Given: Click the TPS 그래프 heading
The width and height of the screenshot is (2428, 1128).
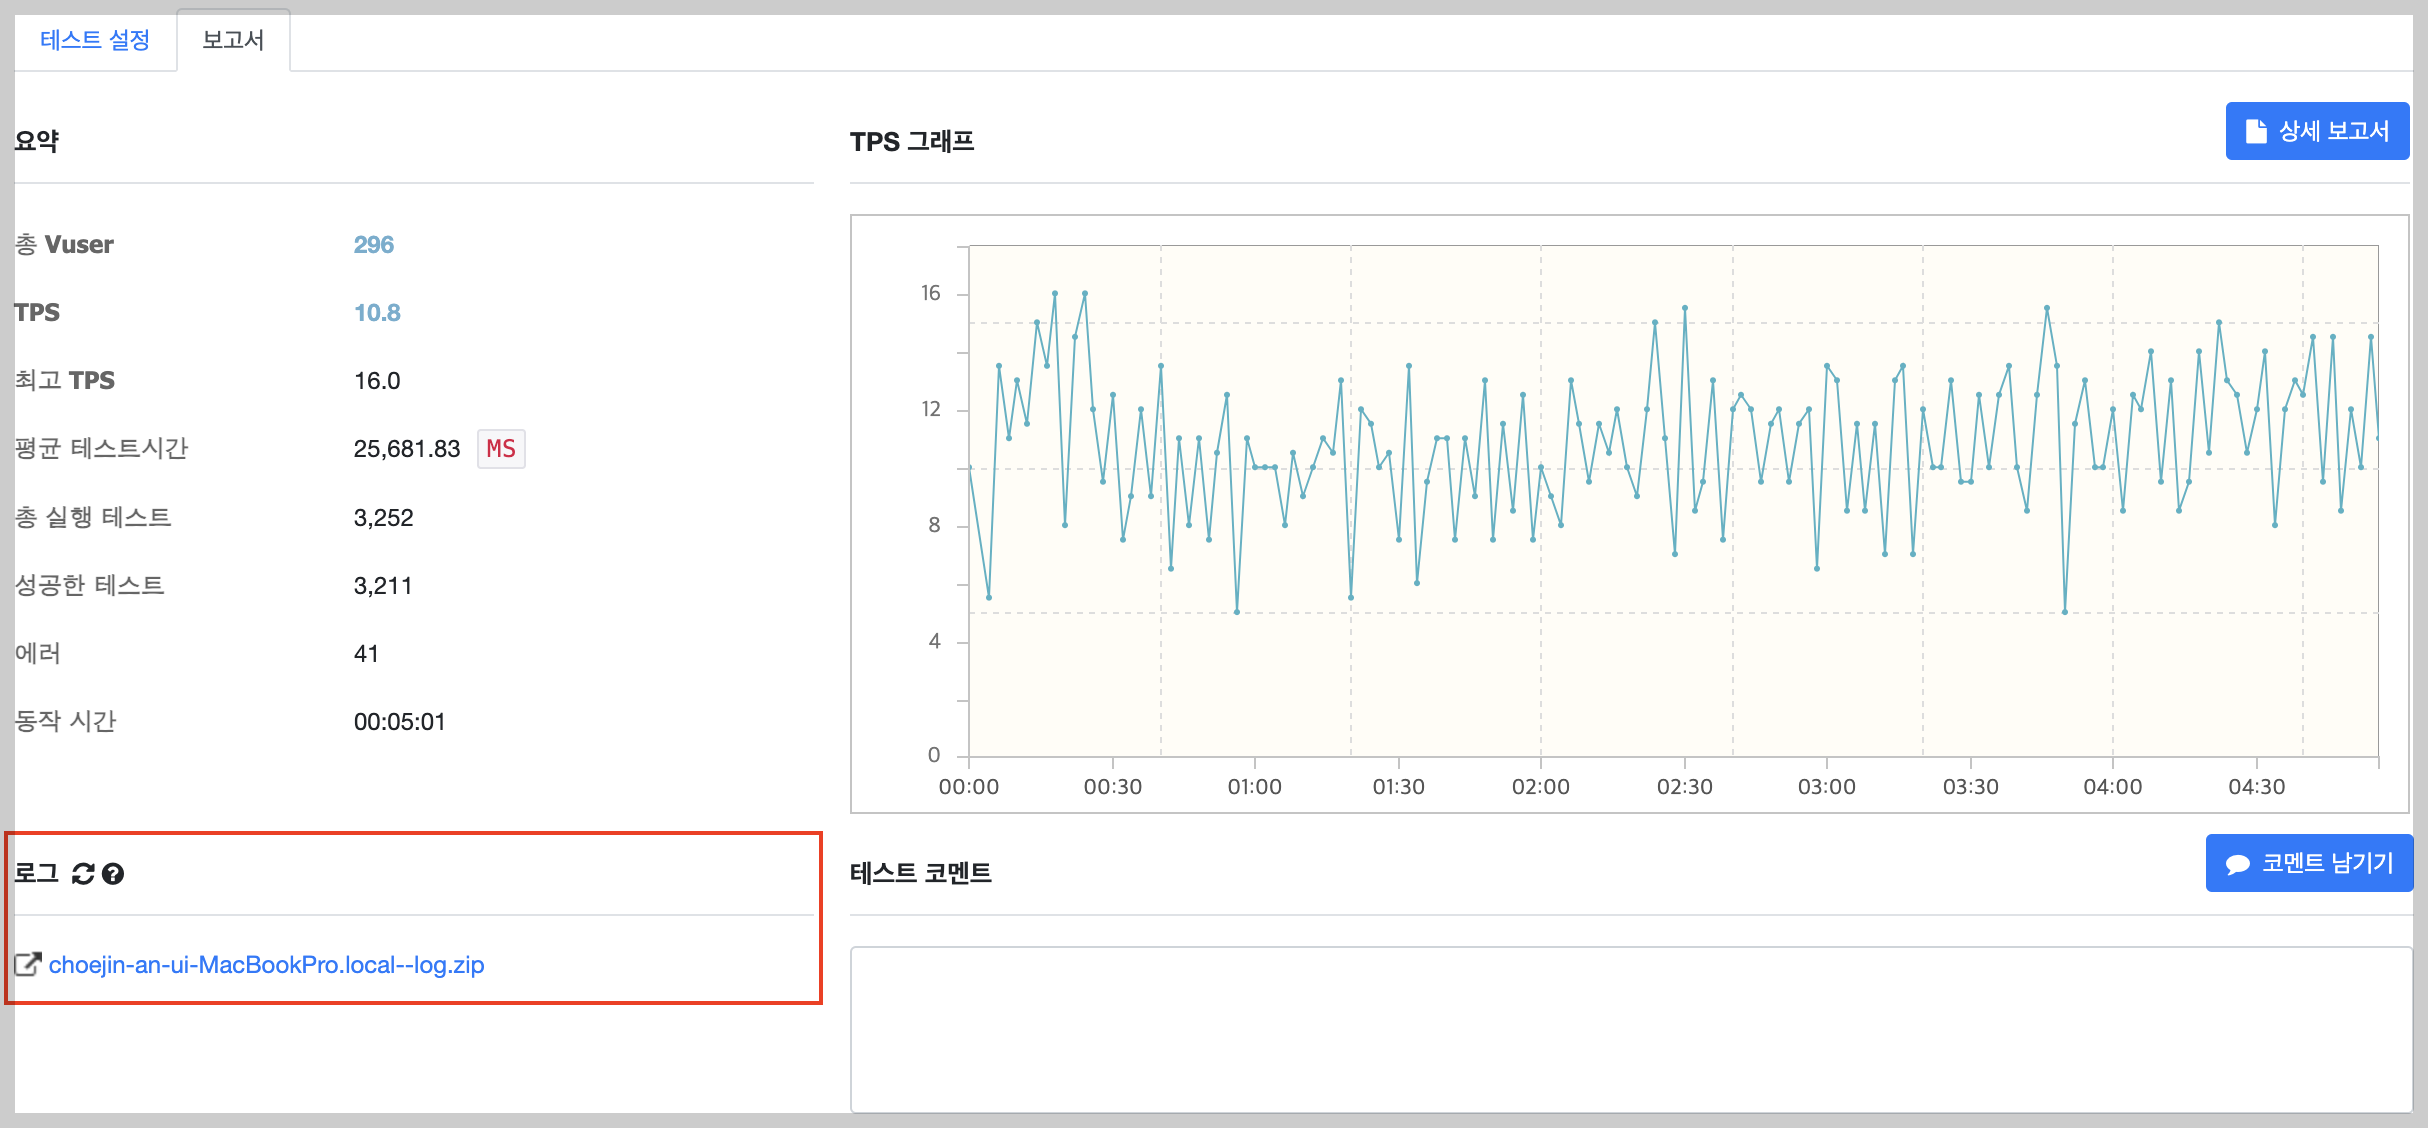Looking at the screenshot, I should coord(911,142).
